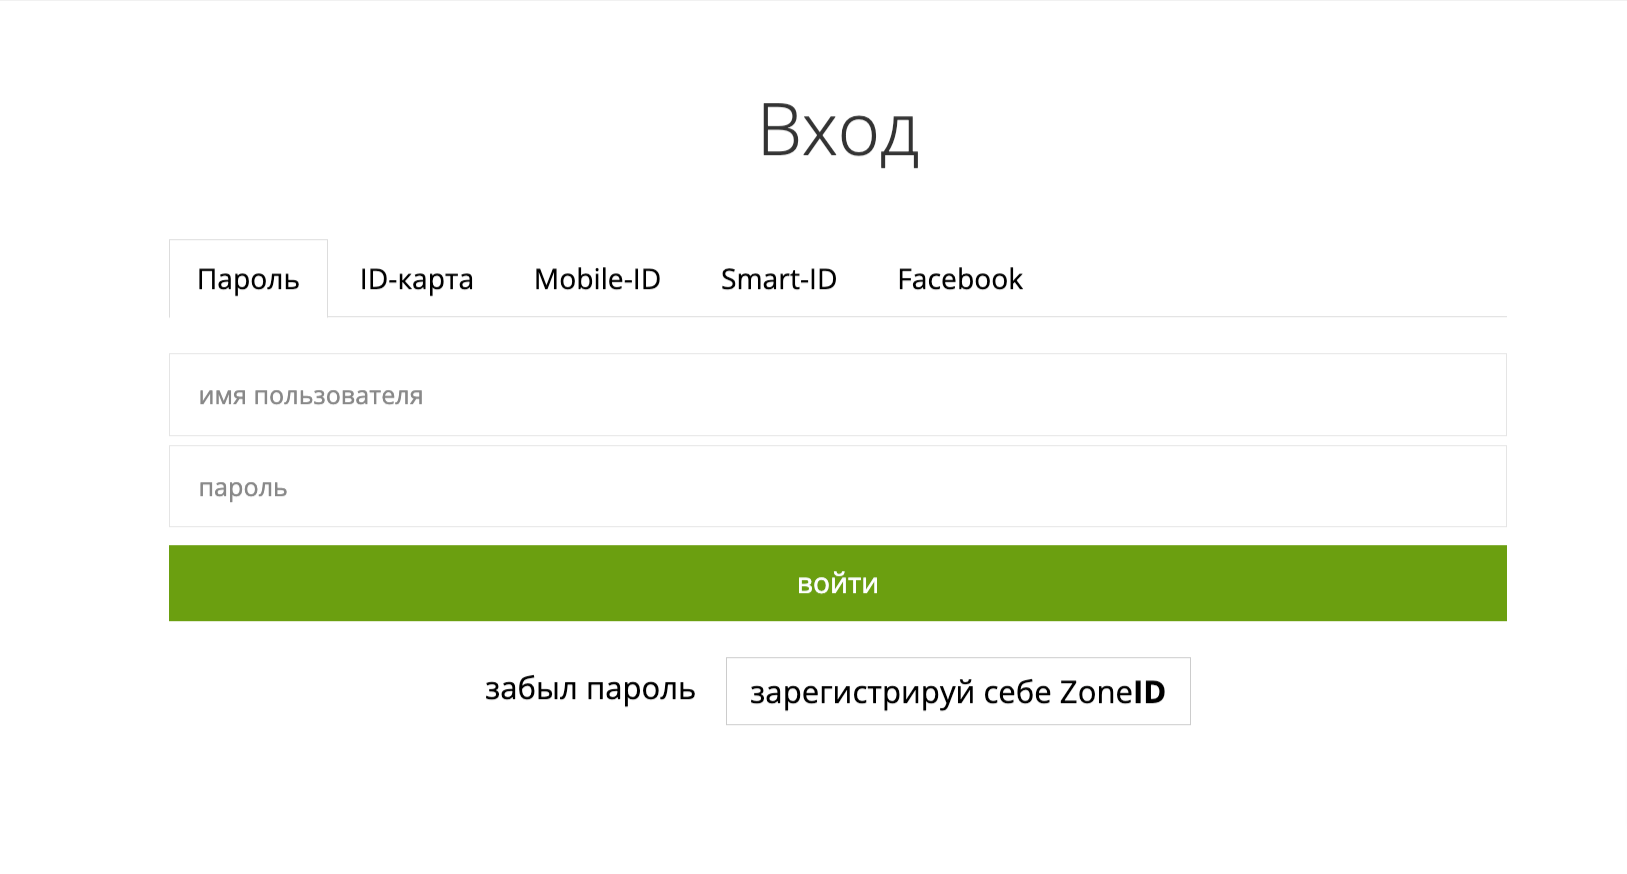
Task: Submit the login form with ВОЙТИ
Action: (x=838, y=583)
